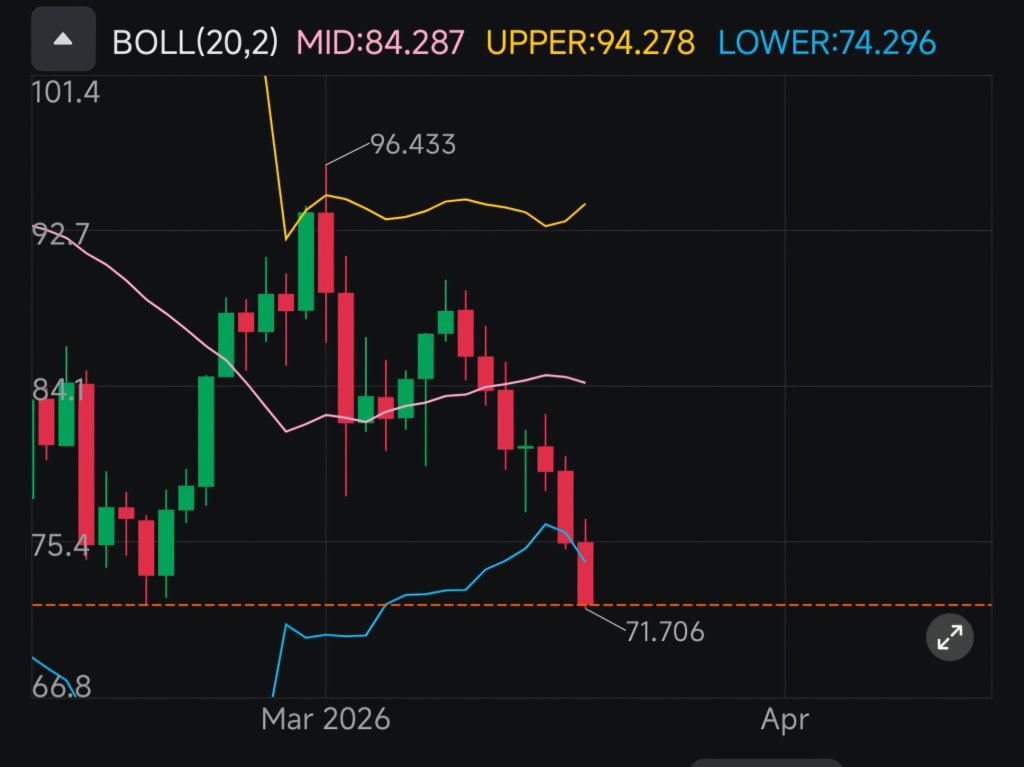Click the 92.7 price axis label
Viewport: 1024px width, 767px height.
(x=60, y=234)
